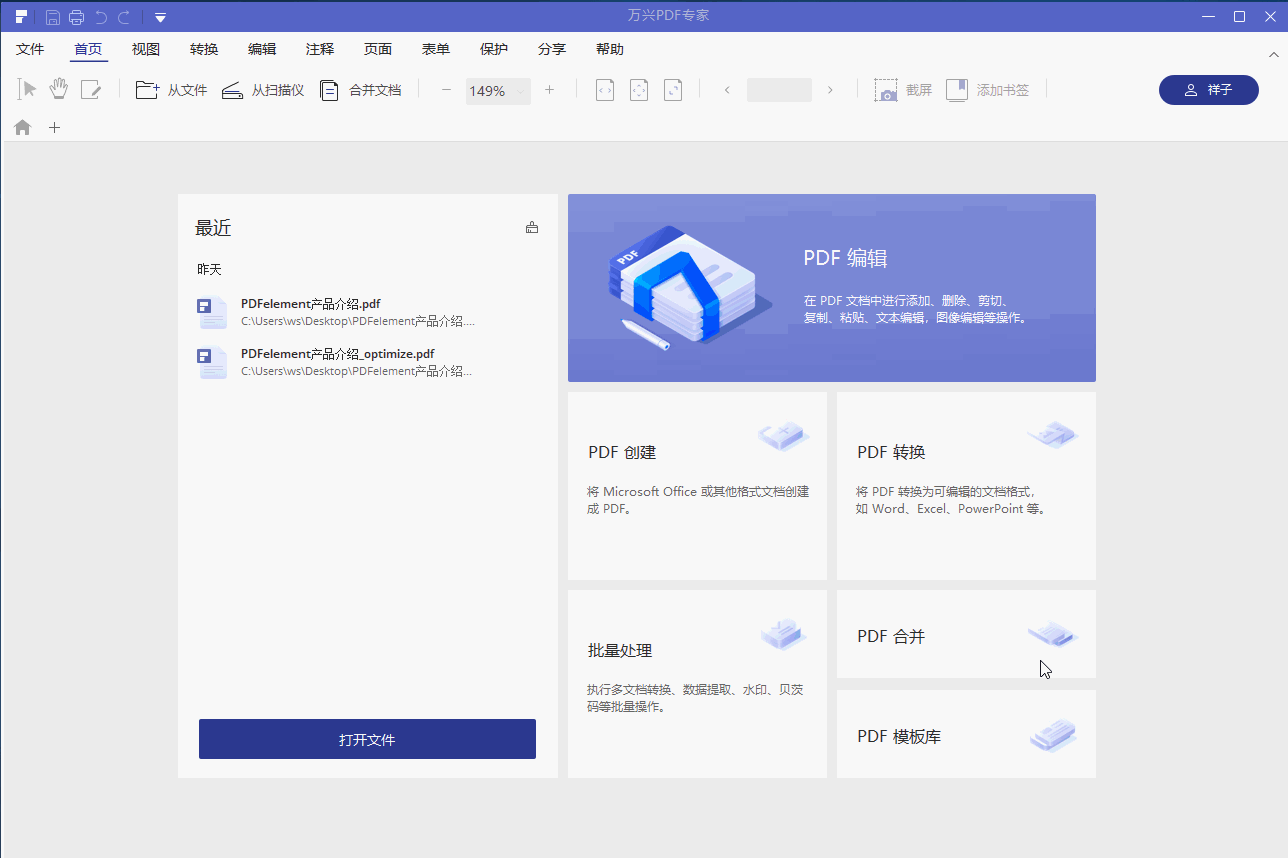Activate the selection arrow tool
Screen dimensions: 1288x858
click(x=26, y=88)
